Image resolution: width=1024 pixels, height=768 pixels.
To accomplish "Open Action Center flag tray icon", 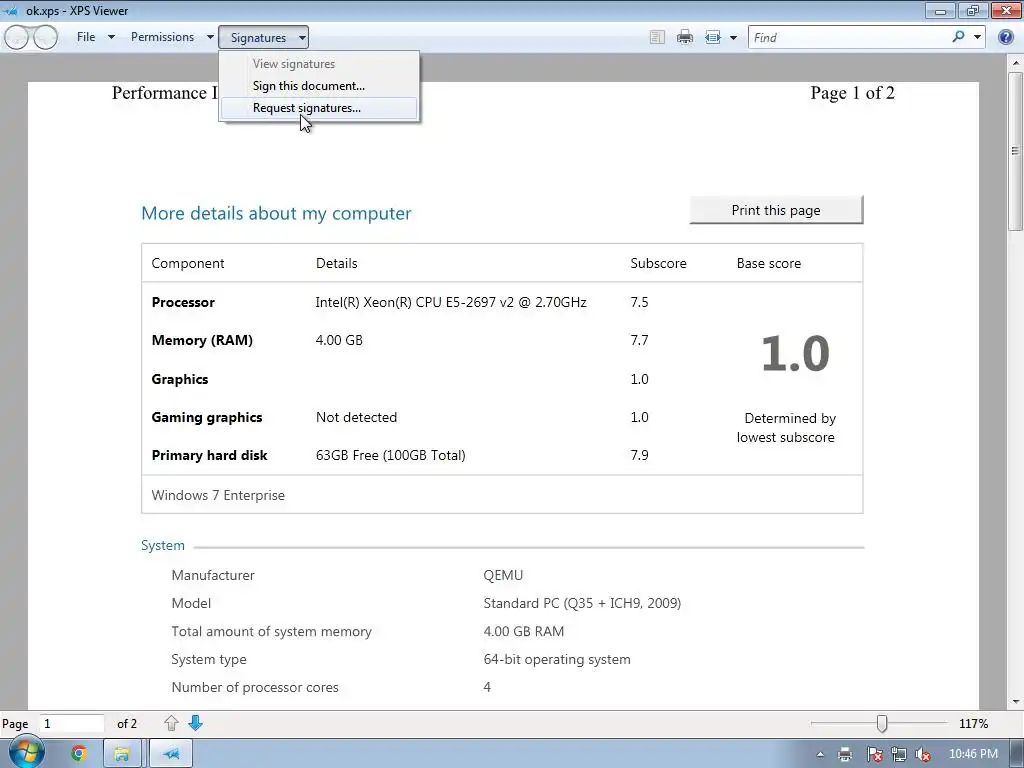I will click(874, 754).
